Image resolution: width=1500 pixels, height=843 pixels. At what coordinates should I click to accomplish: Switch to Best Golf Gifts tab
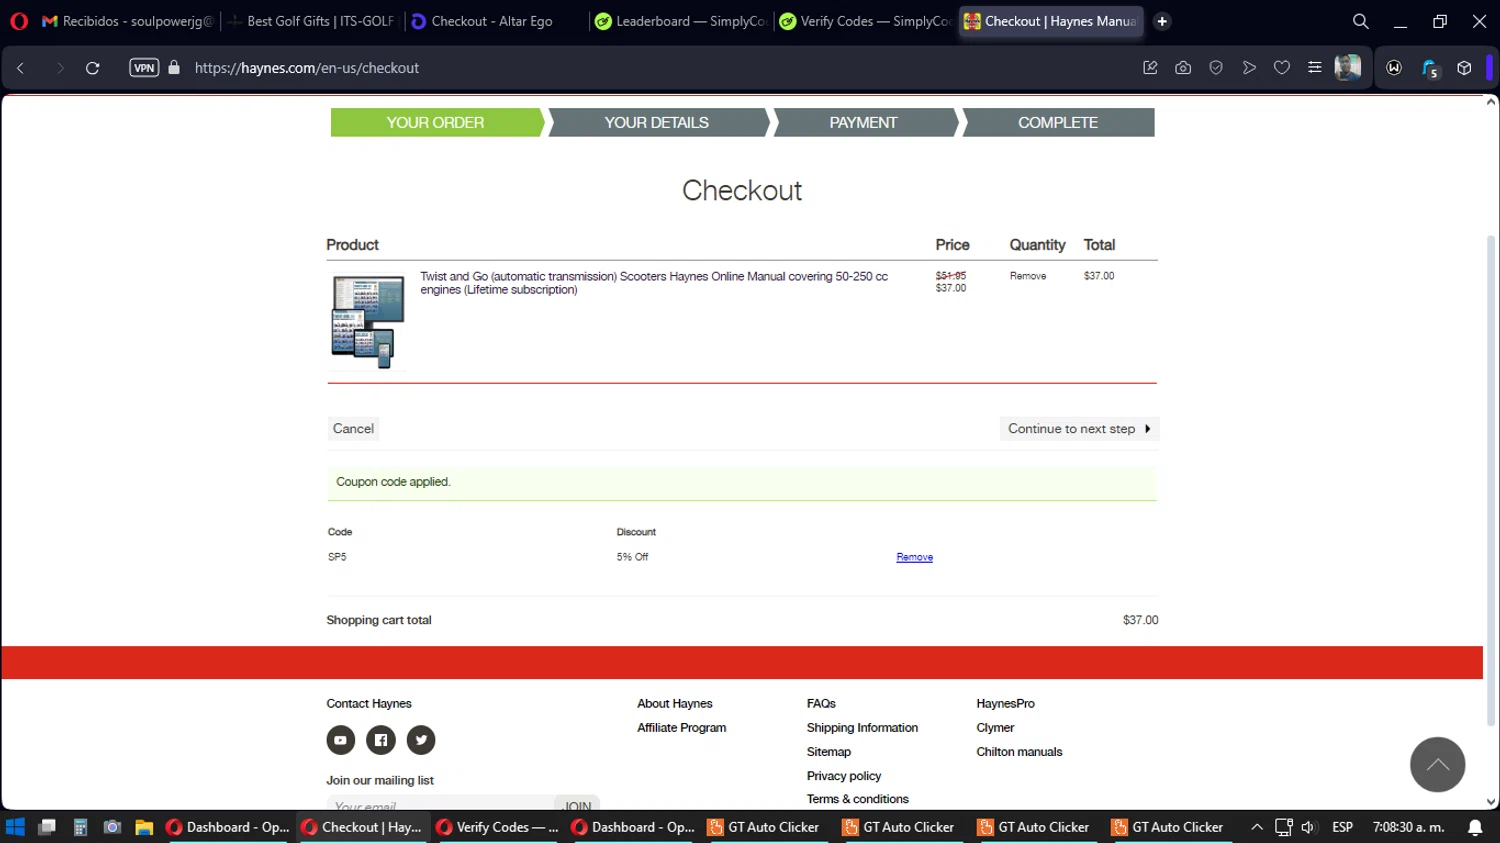[312, 21]
